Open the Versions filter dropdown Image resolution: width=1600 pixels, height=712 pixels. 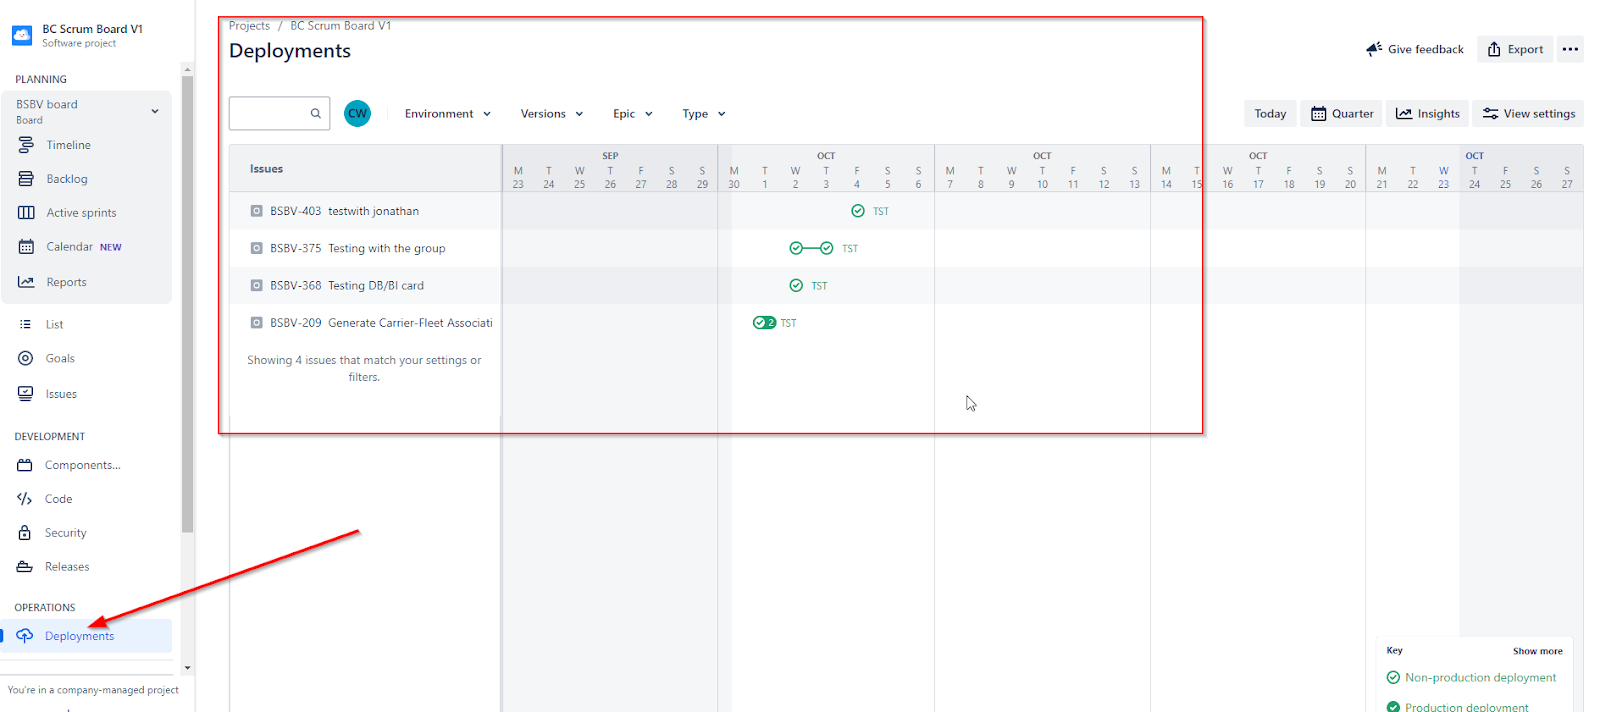(552, 114)
